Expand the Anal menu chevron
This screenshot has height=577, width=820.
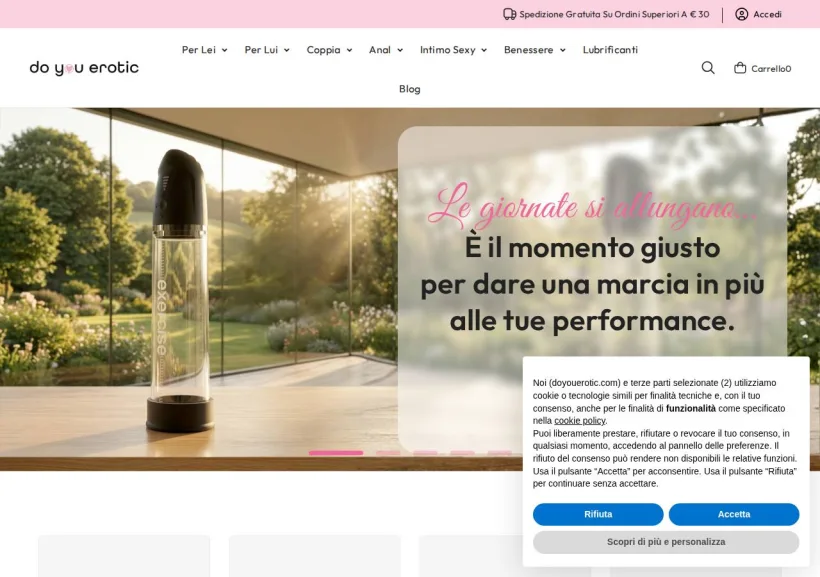pos(400,50)
